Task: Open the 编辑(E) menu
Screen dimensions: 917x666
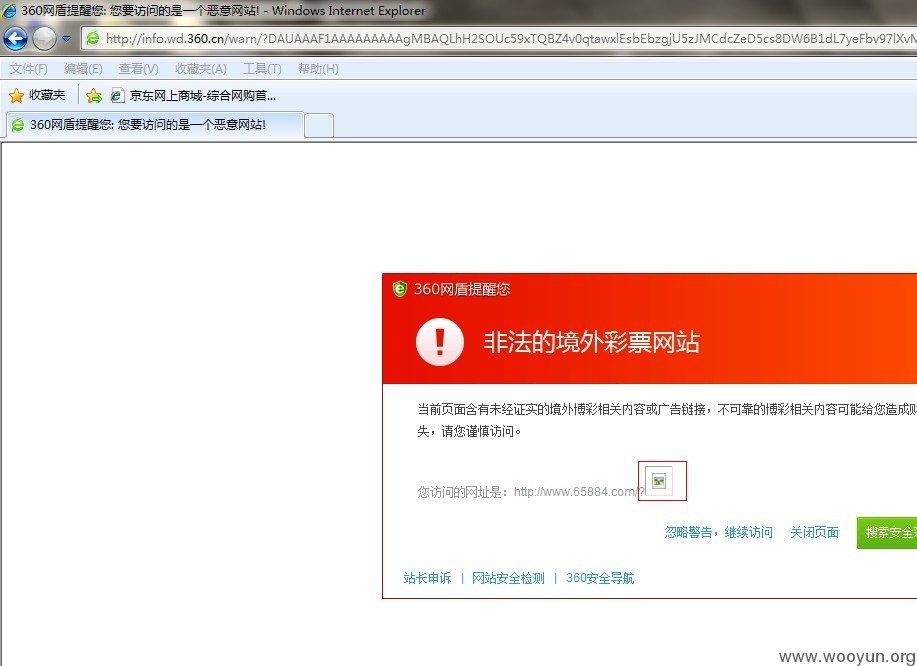Action: (x=83, y=69)
